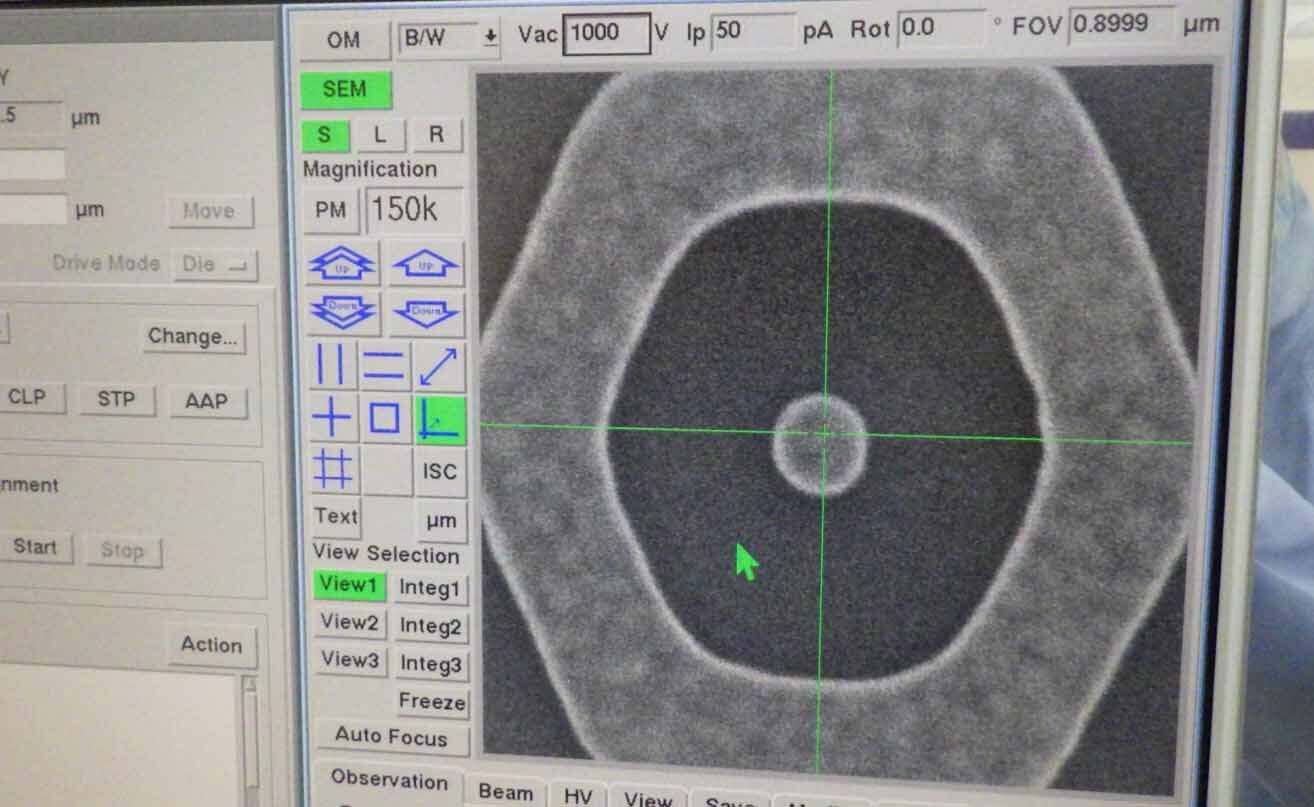The height and width of the screenshot is (807, 1314).
Task: Click the double-arrow magnification Down icon
Action: [x=343, y=313]
